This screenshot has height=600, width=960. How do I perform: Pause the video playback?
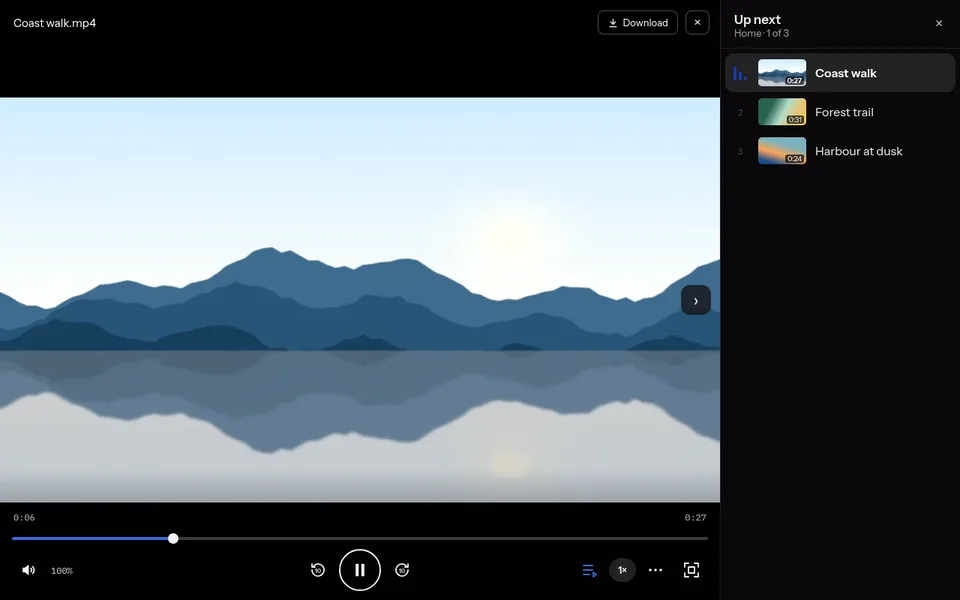point(360,570)
